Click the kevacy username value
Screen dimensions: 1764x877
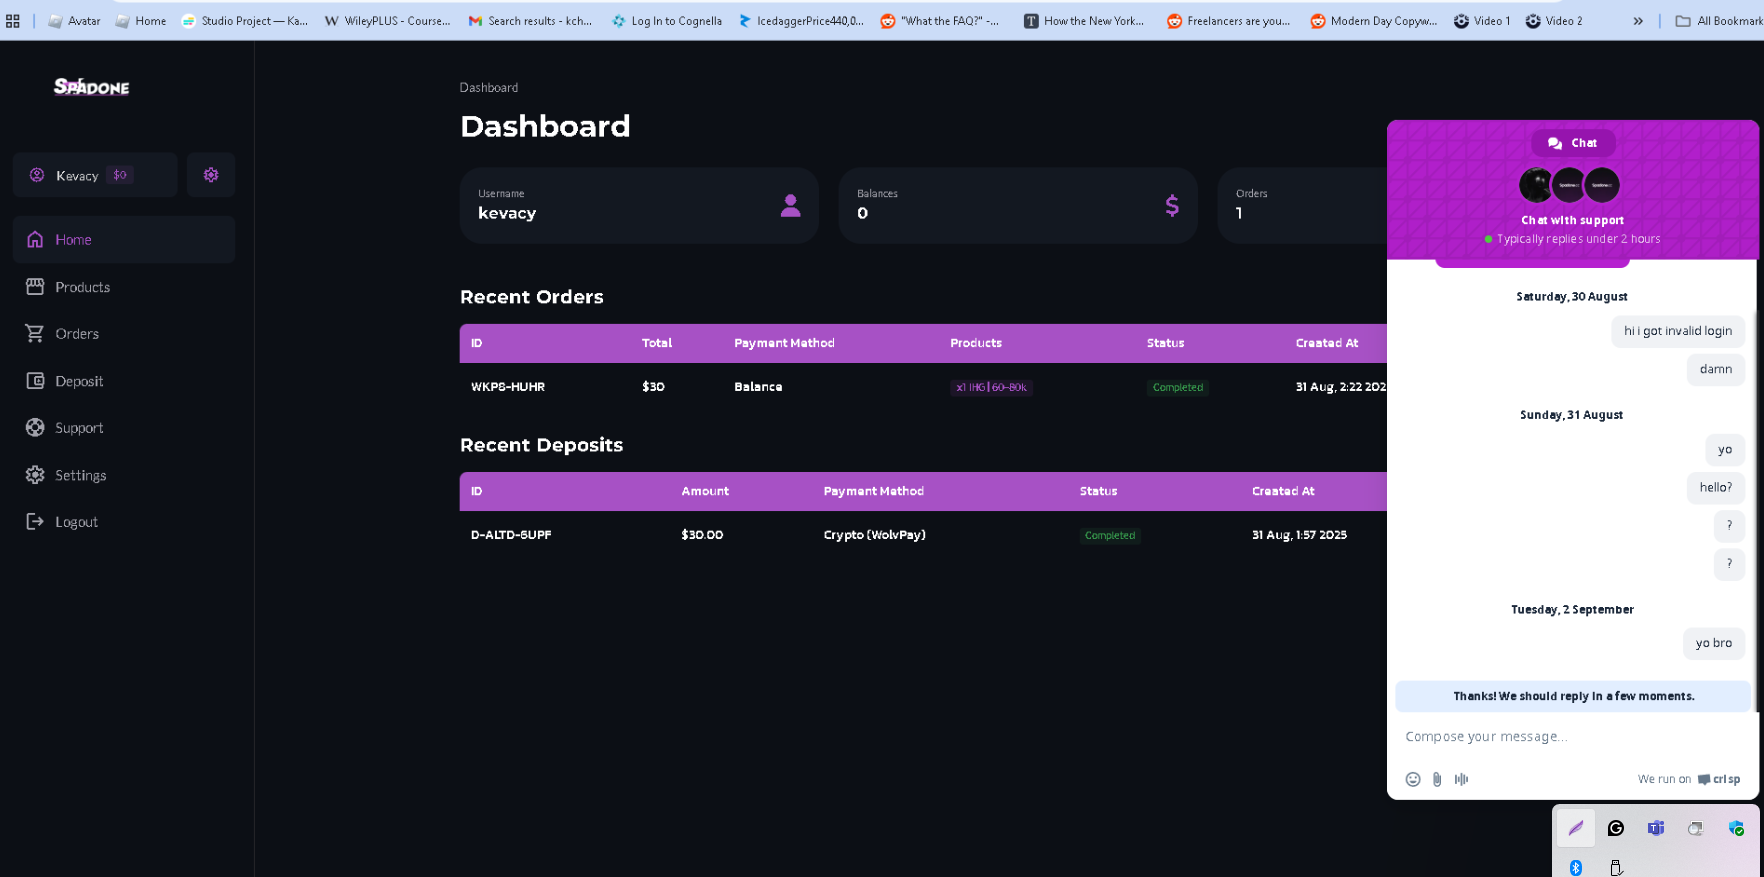pyautogui.click(x=507, y=213)
